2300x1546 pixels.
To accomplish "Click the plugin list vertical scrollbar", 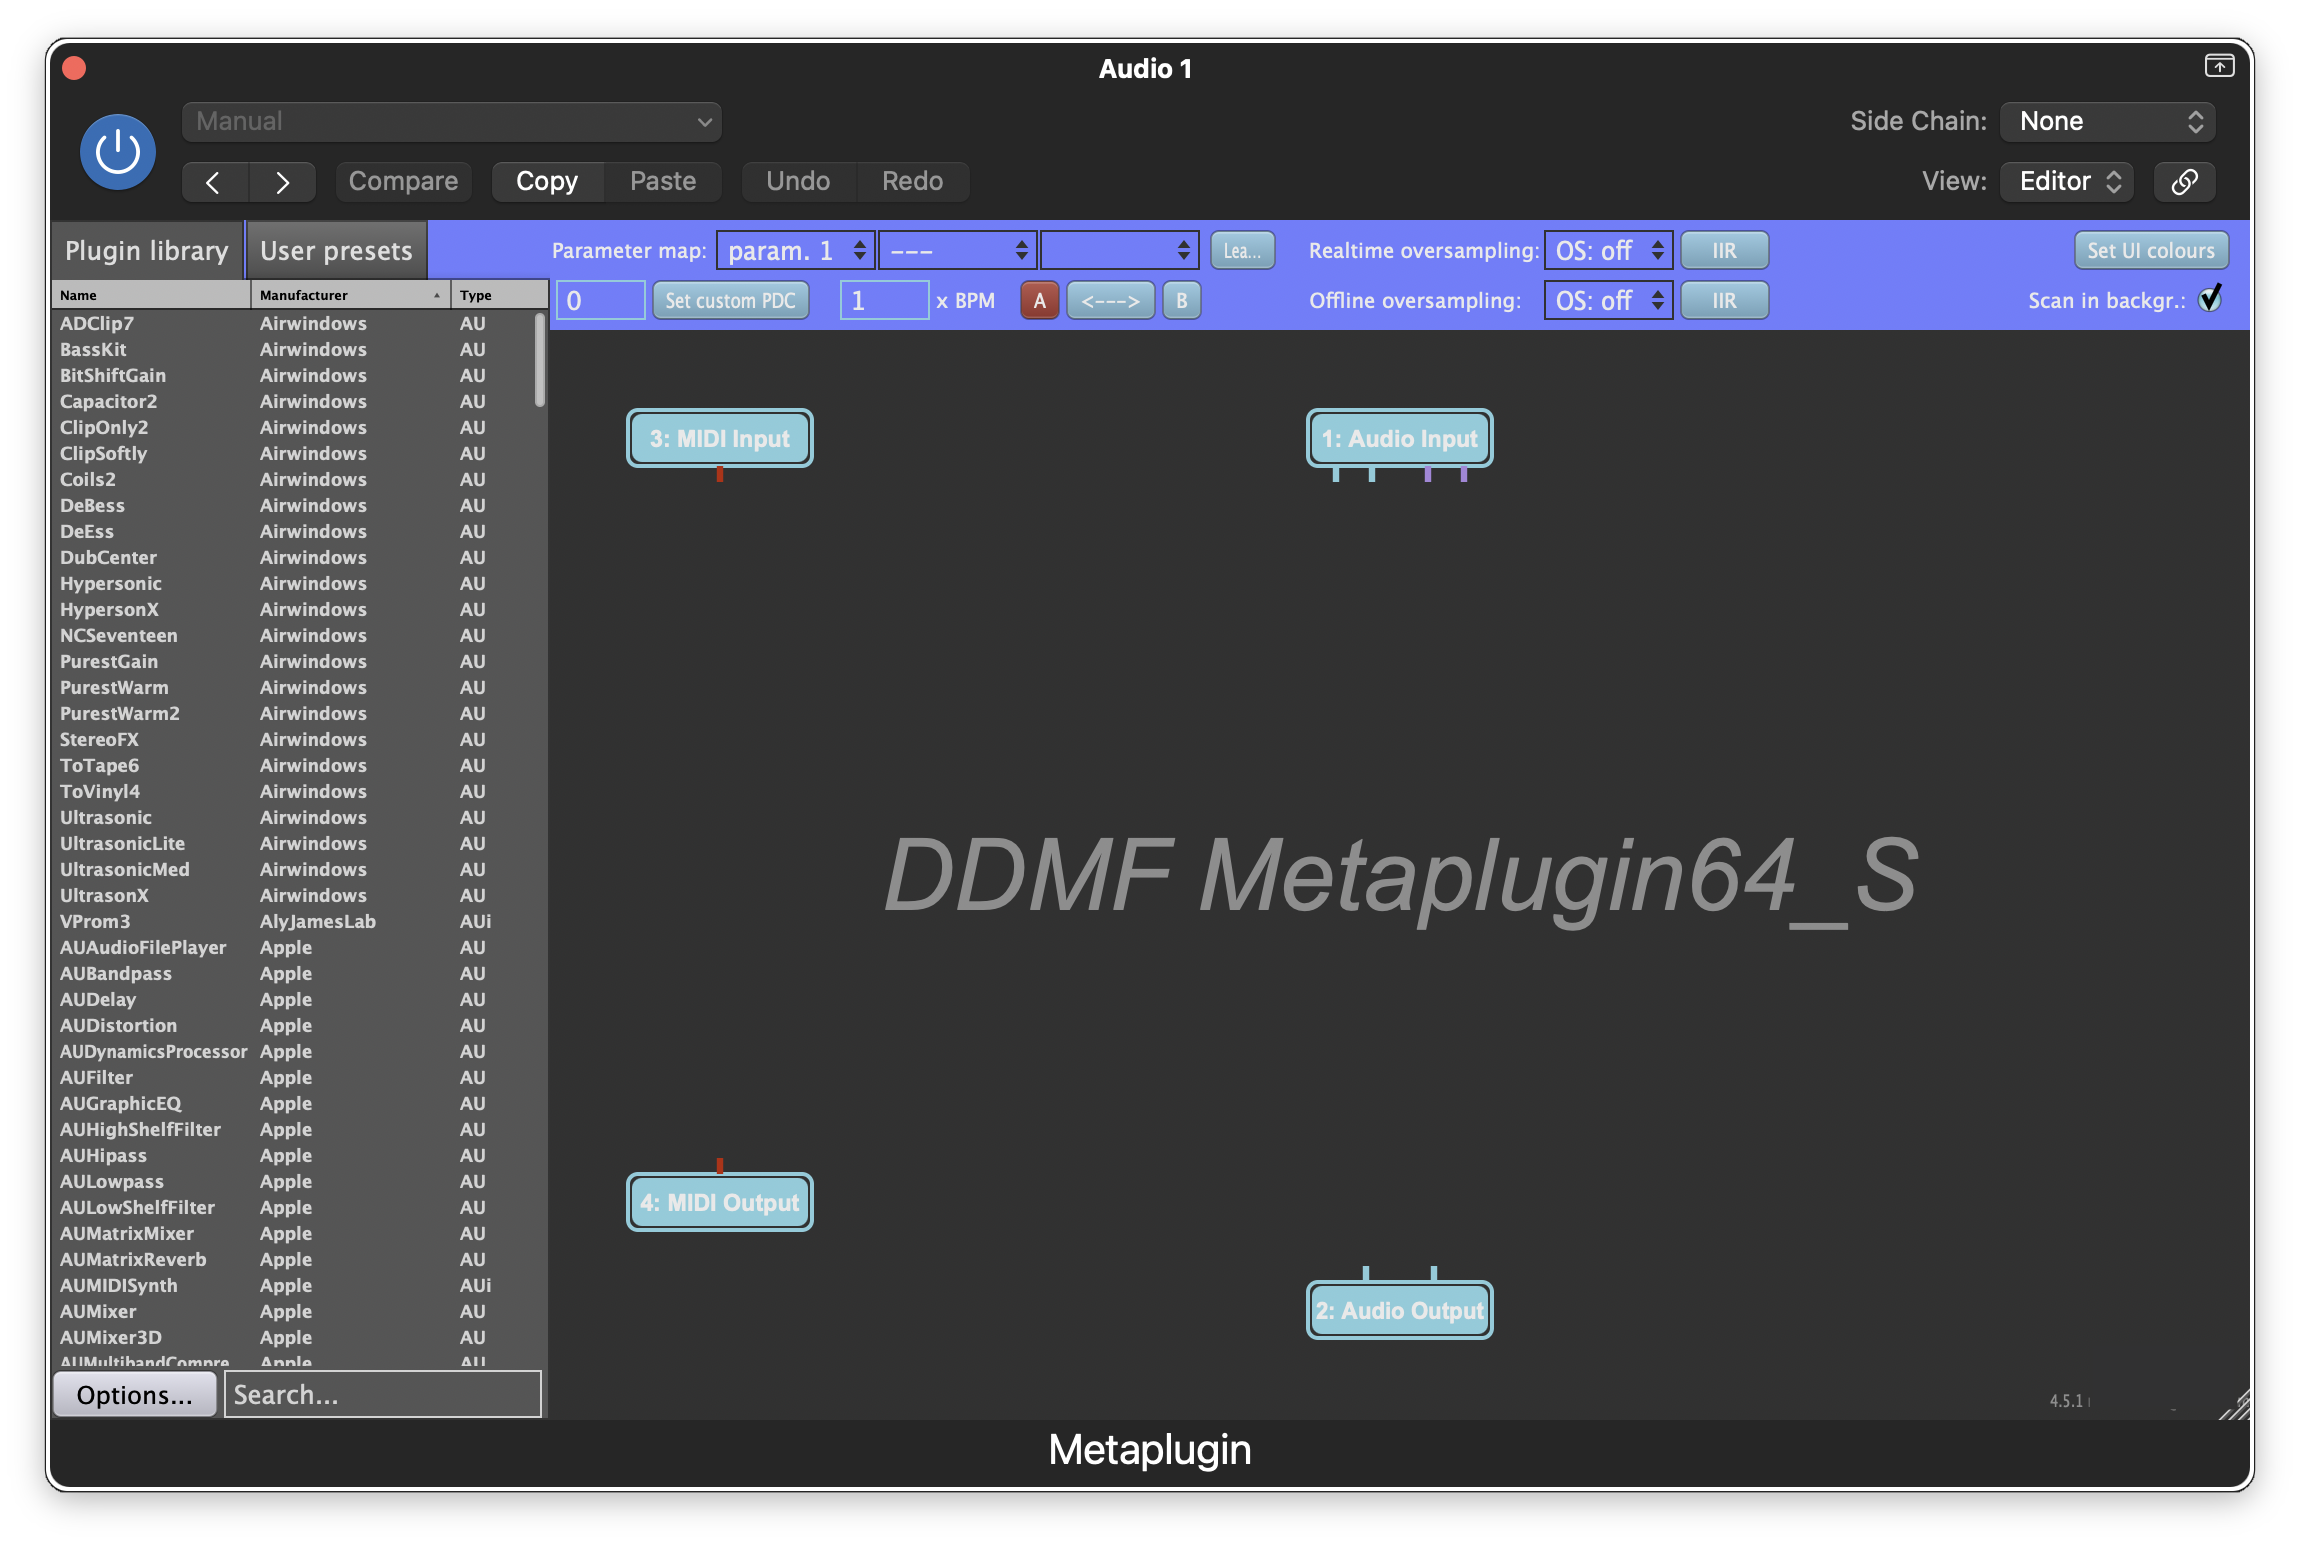I will click(540, 360).
